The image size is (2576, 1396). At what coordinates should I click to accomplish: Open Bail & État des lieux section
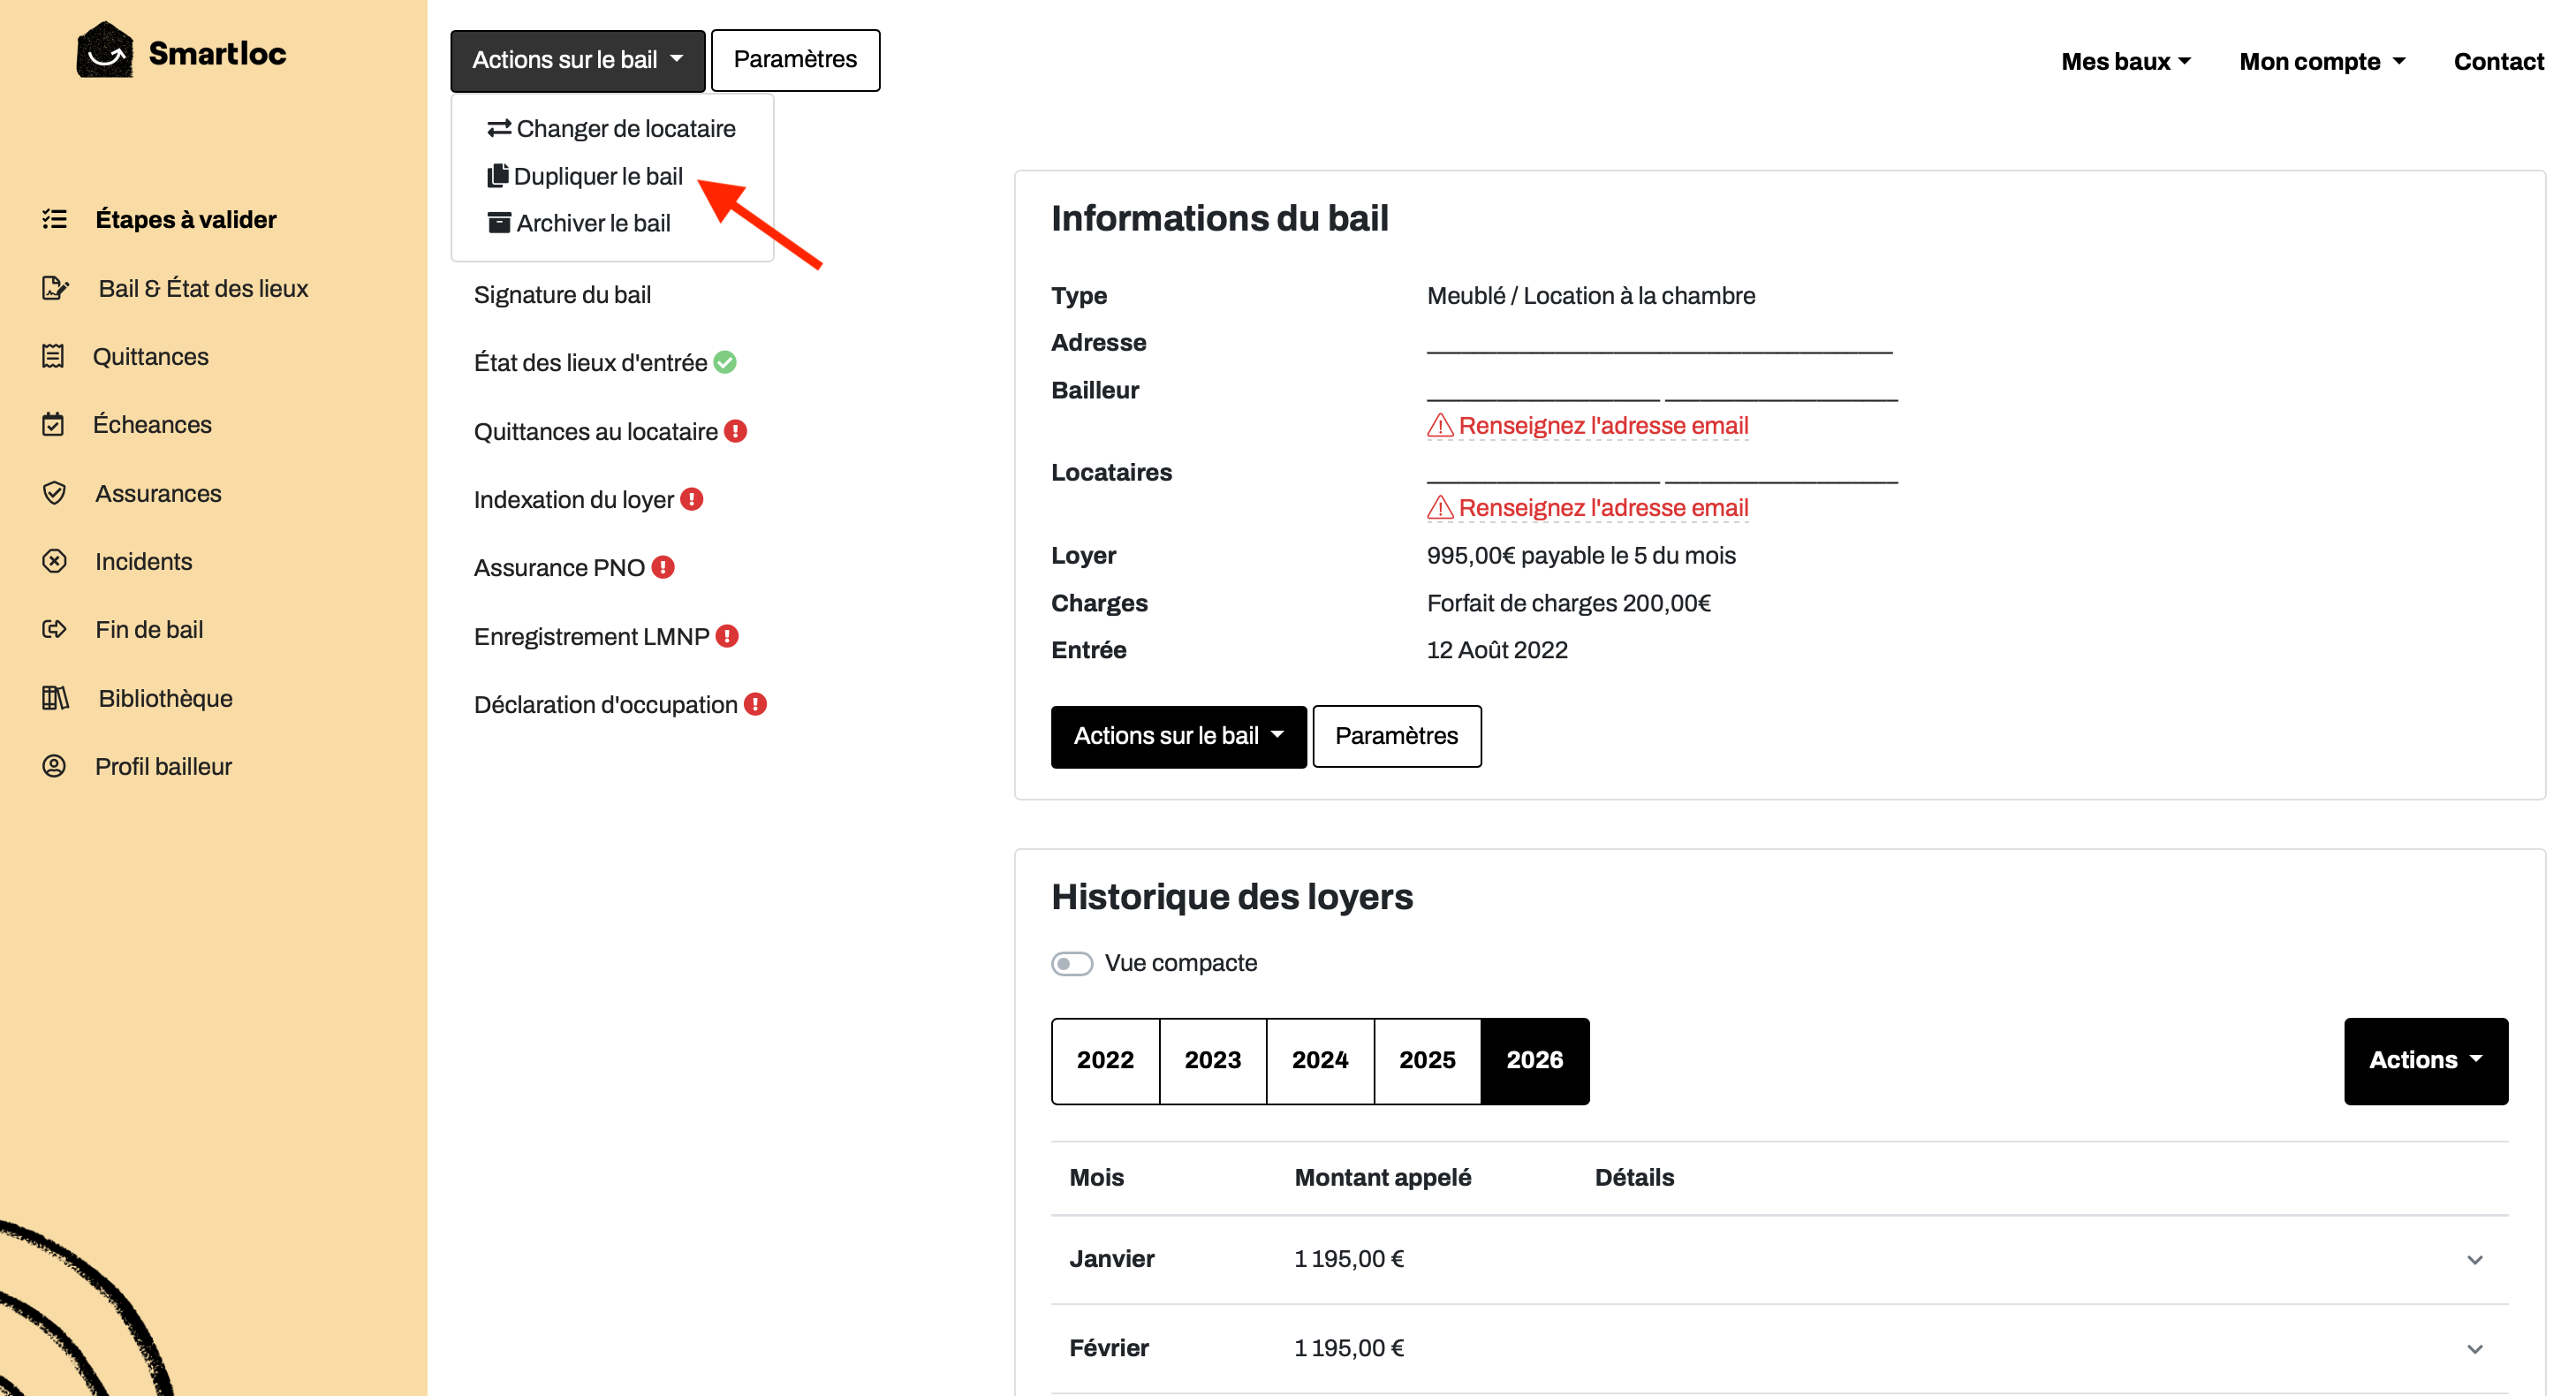point(203,288)
